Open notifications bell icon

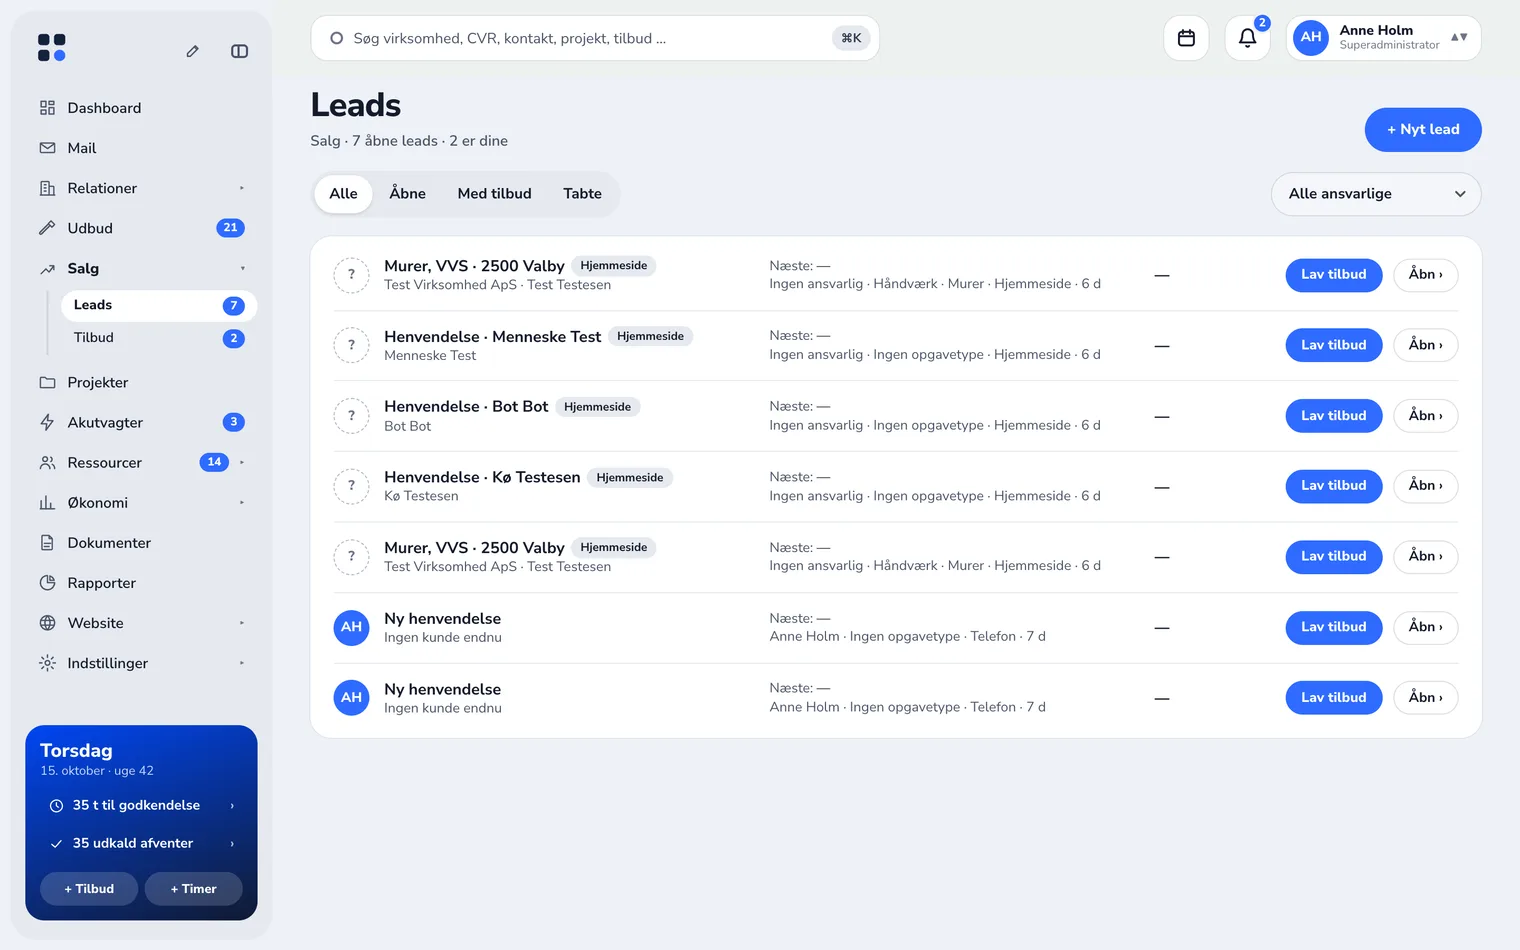tap(1247, 38)
